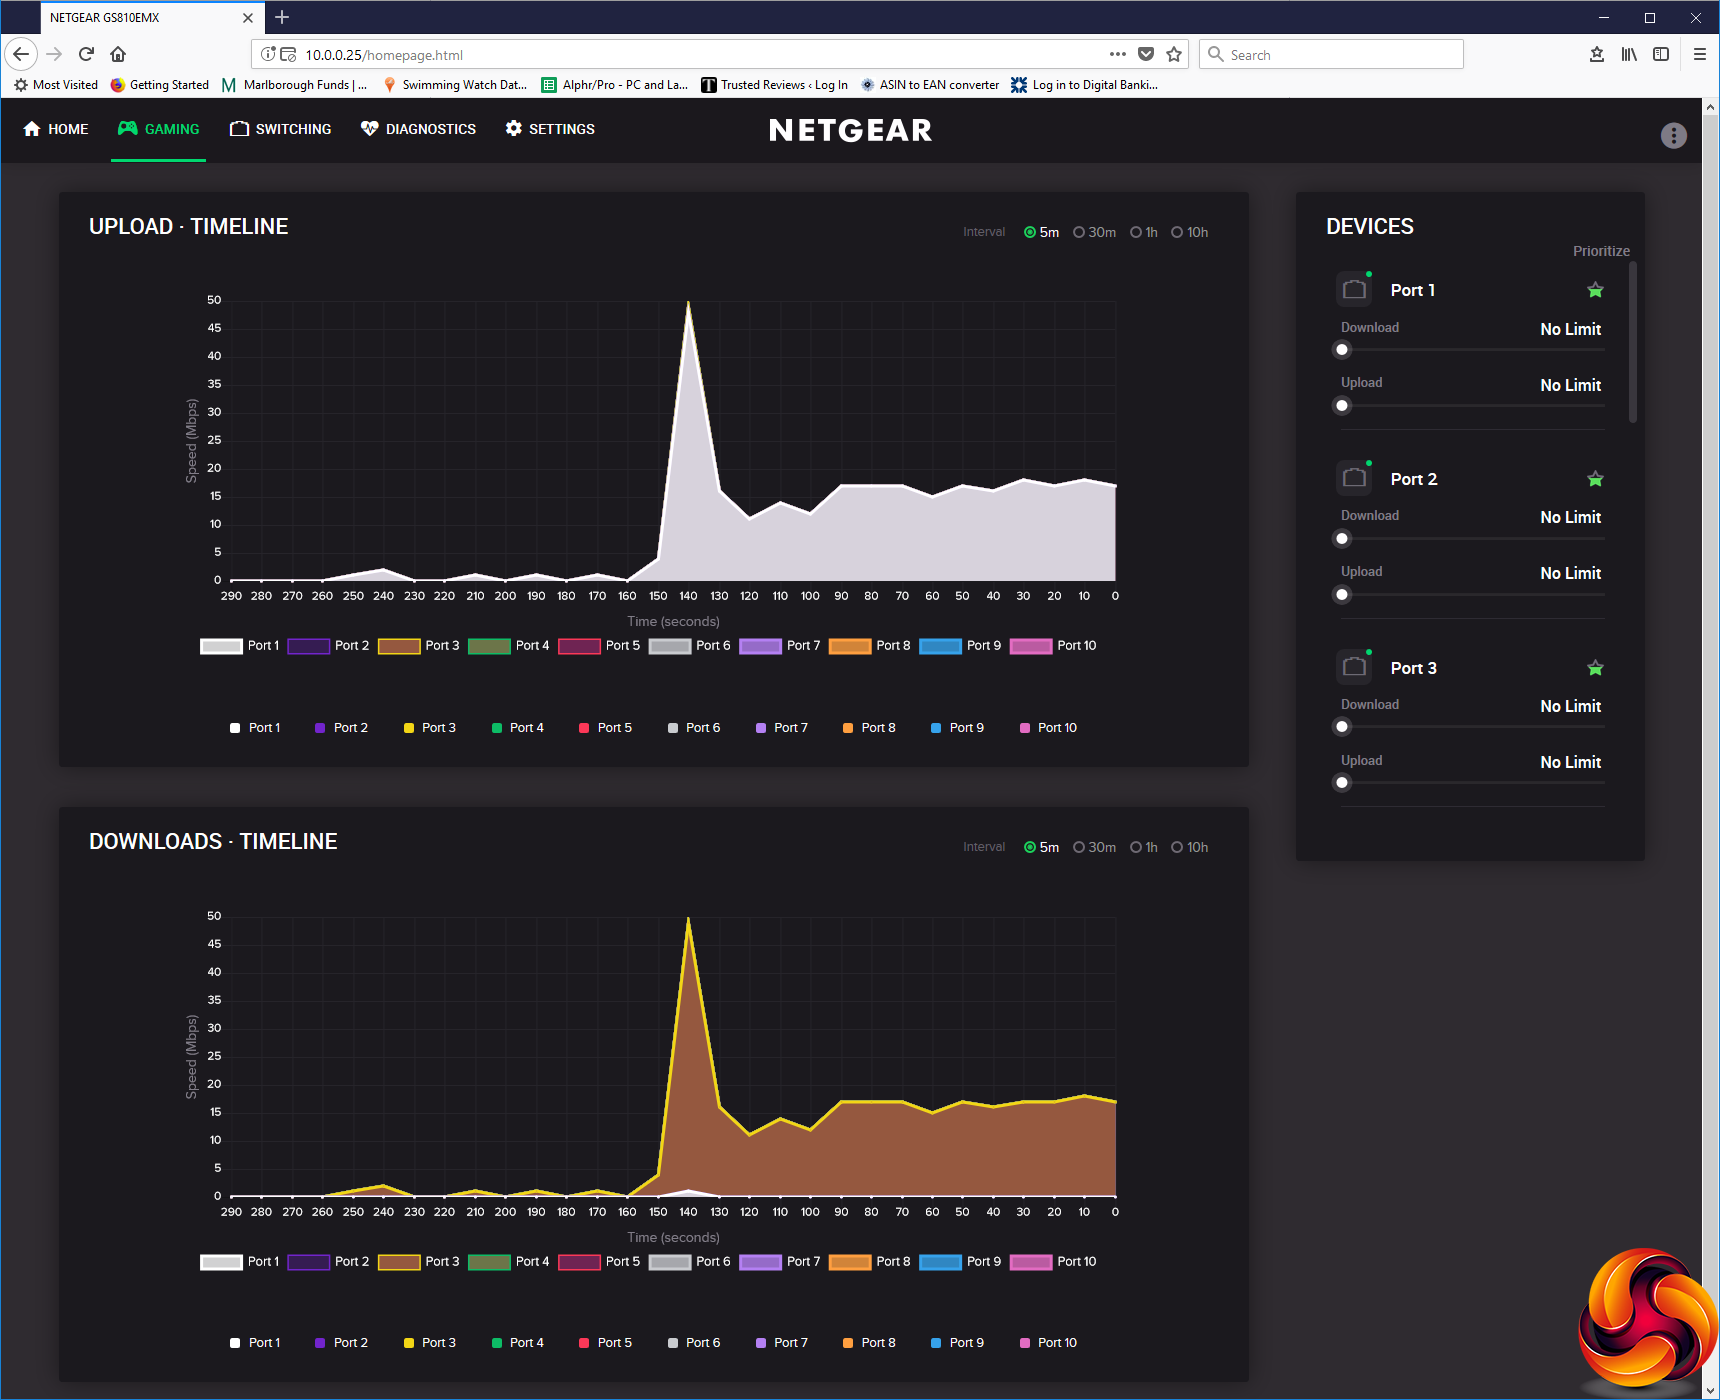The image size is (1720, 1400).
Task: Click the Port 1 prioritize star icon
Action: (x=1595, y=290)
